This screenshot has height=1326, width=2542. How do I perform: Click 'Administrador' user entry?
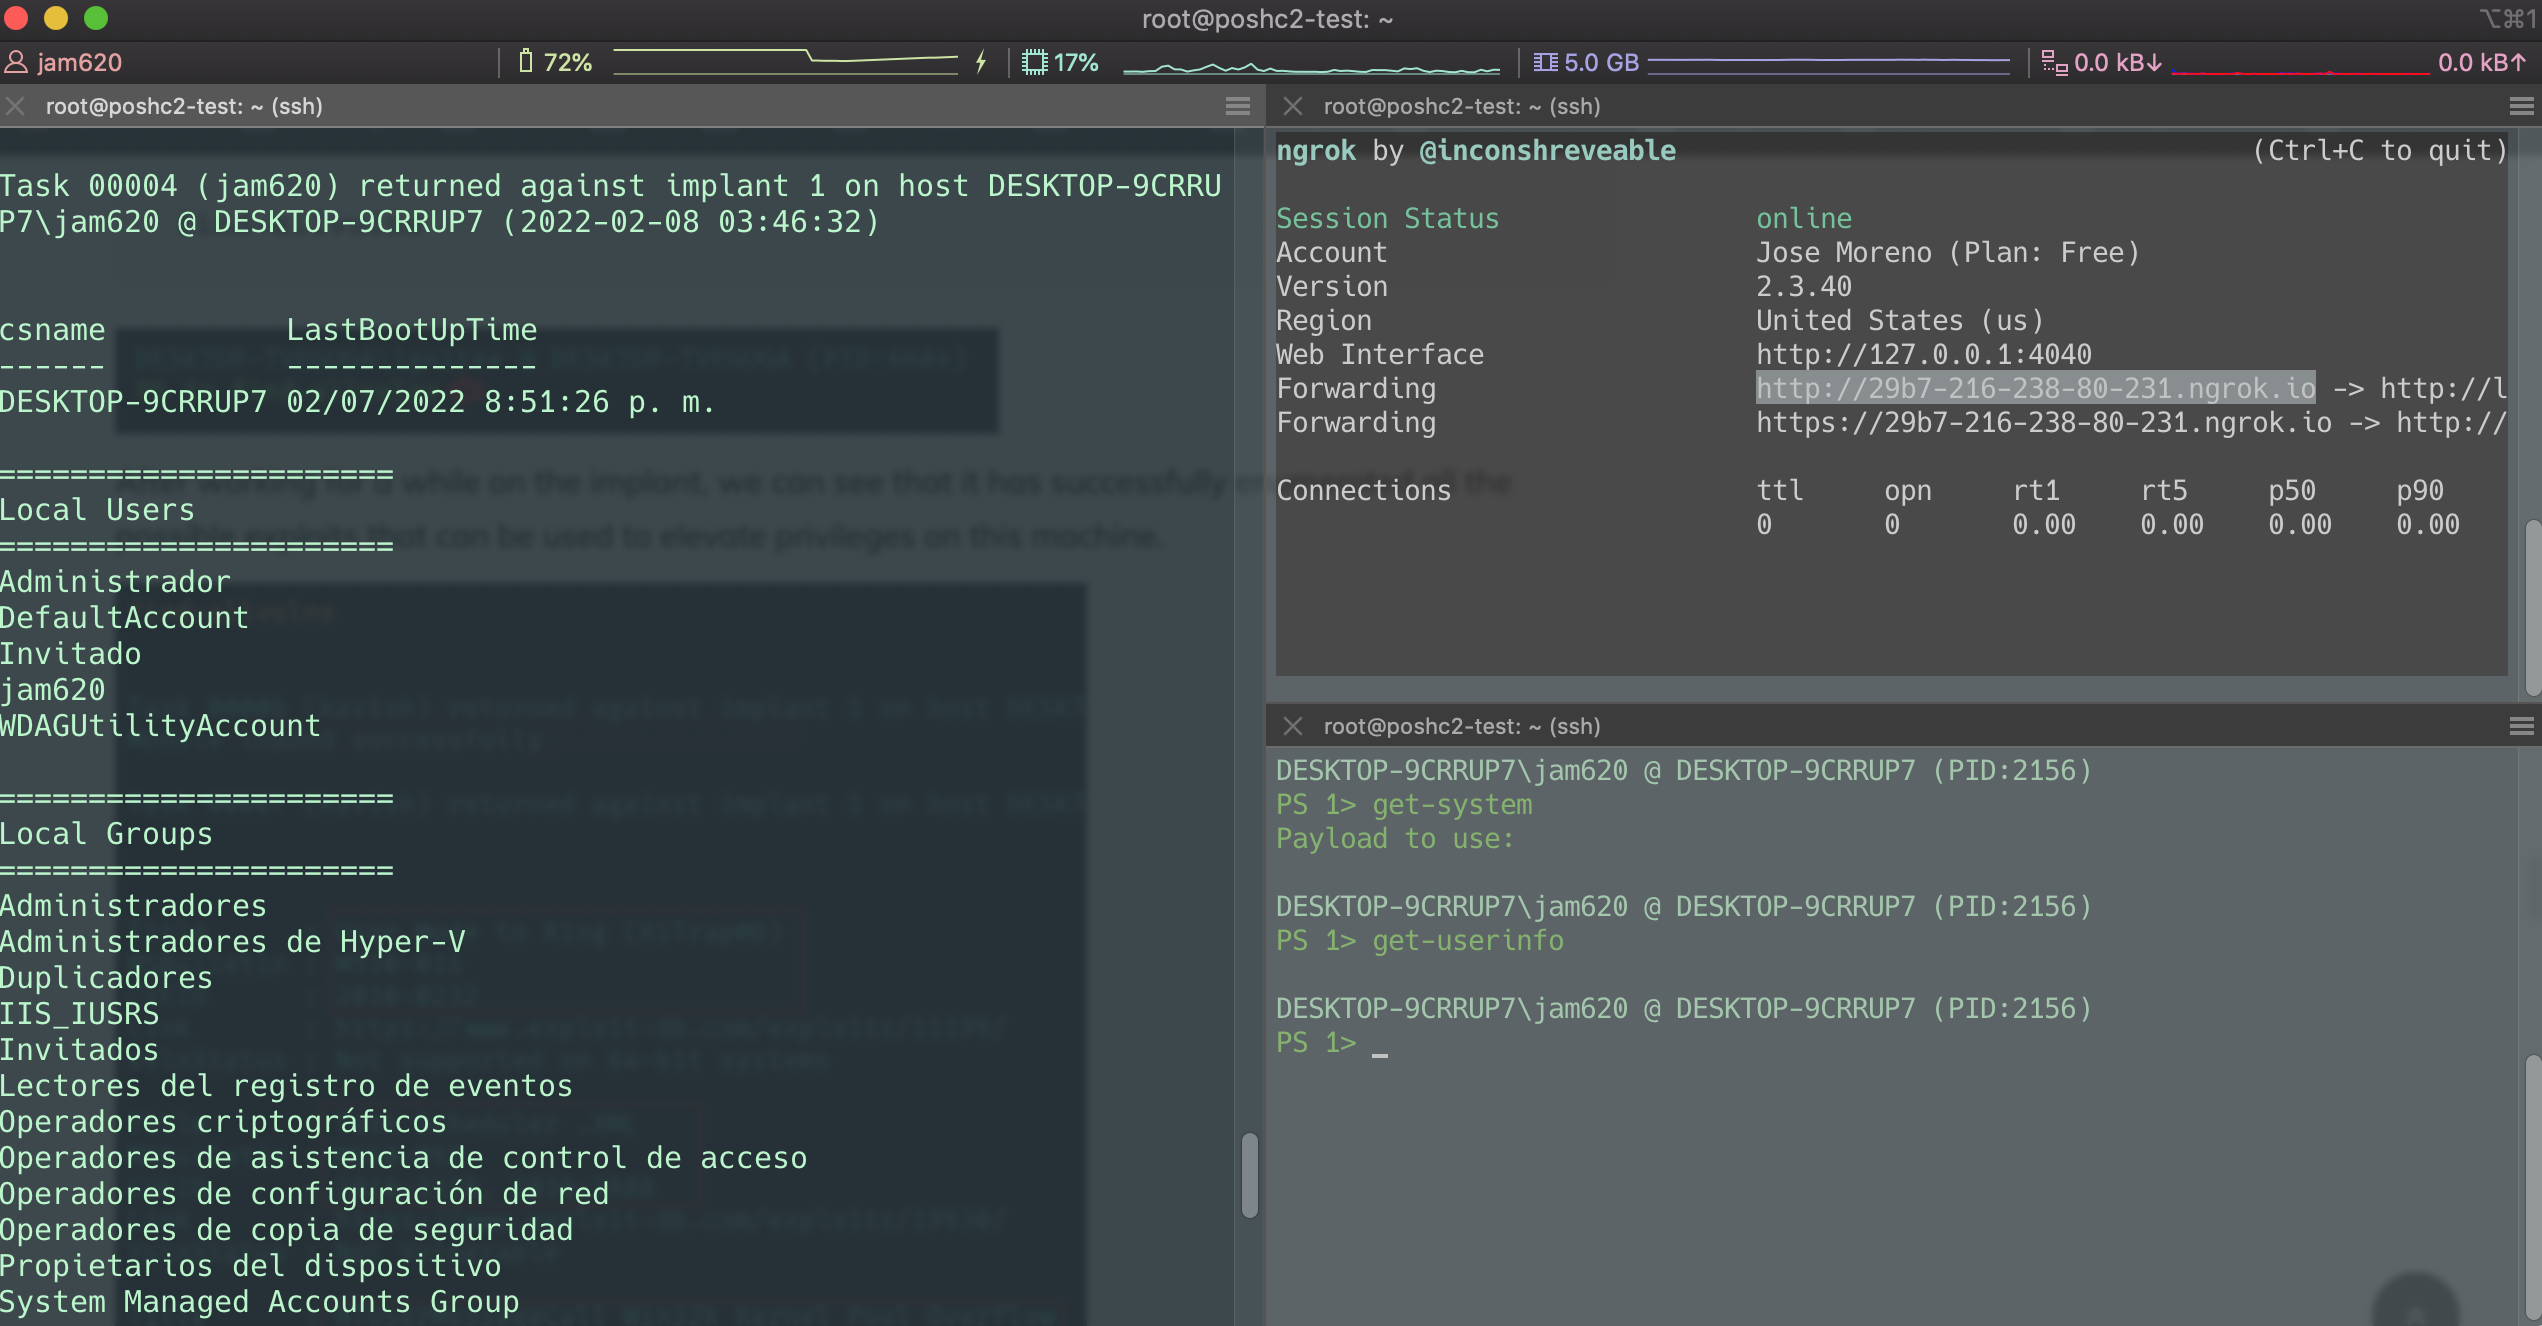[x=115, y=582]
